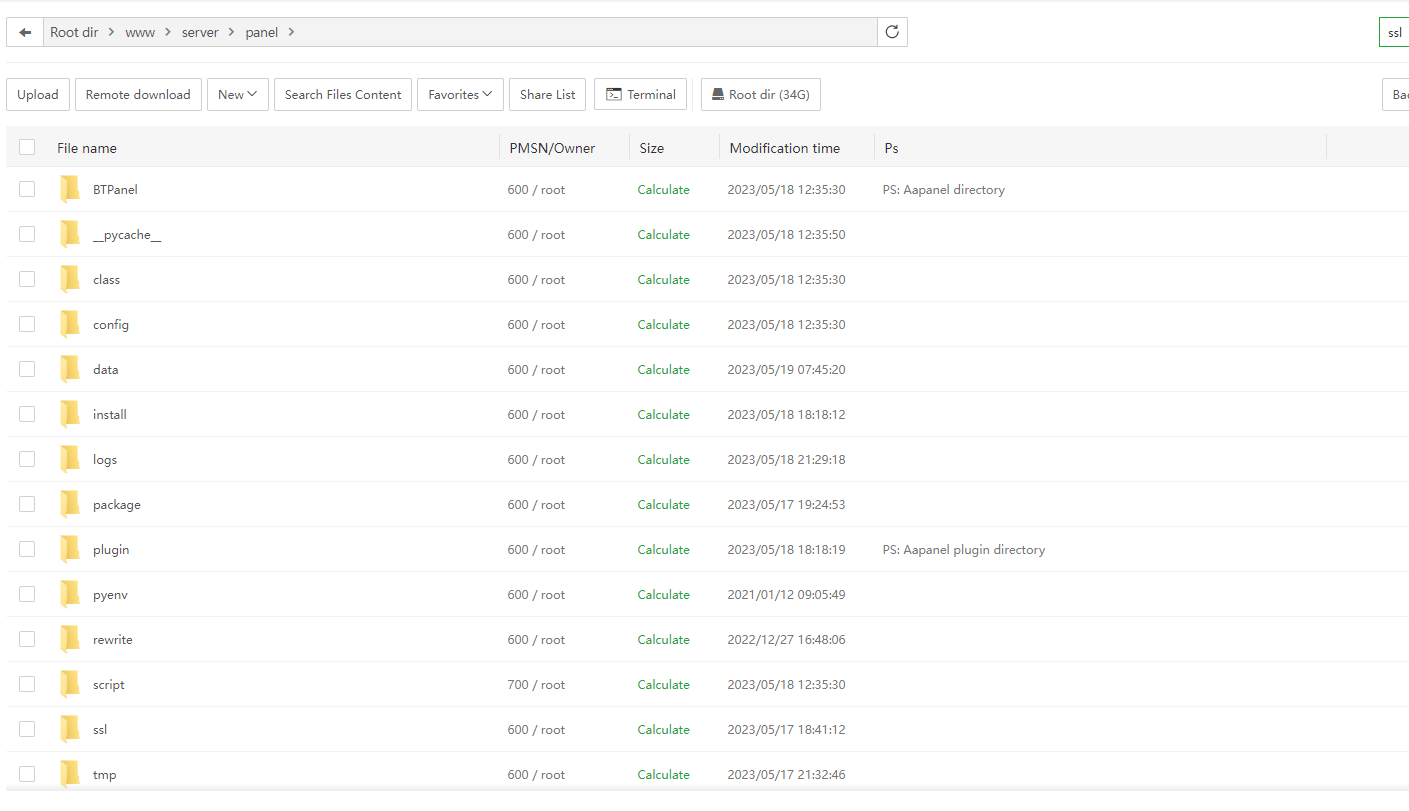The image size is (1409, 811).
Task: Expand the New dropdown menu
Action: [237, 95]
